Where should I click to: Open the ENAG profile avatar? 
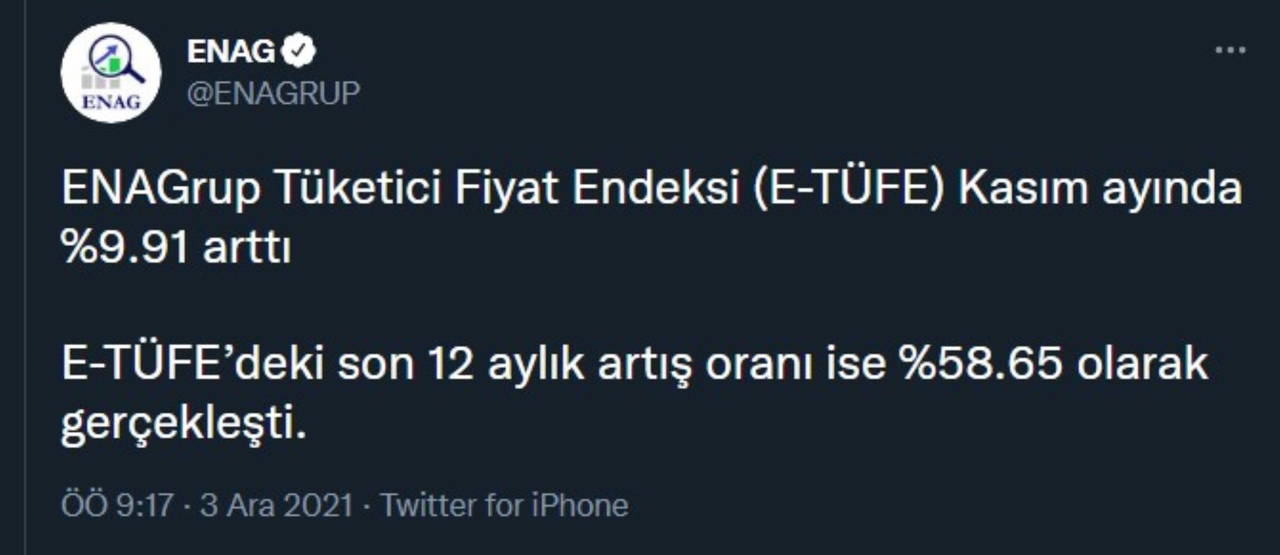point(111,73)
